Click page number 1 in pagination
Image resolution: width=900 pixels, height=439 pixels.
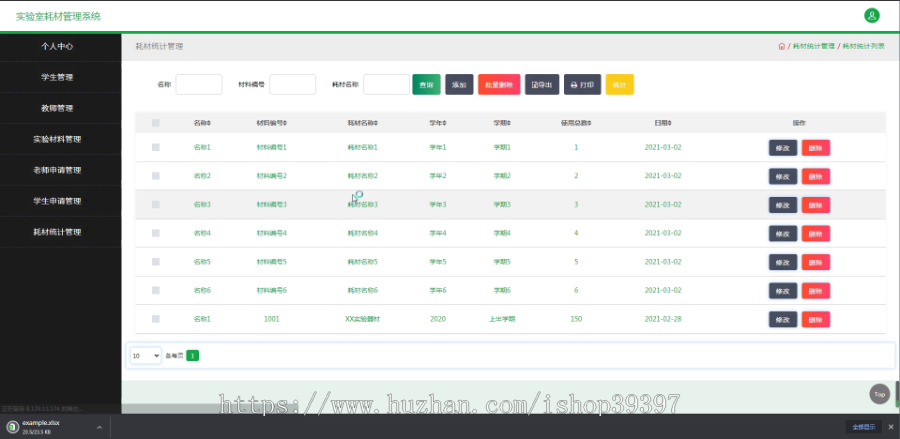click(x=193, y=356)
